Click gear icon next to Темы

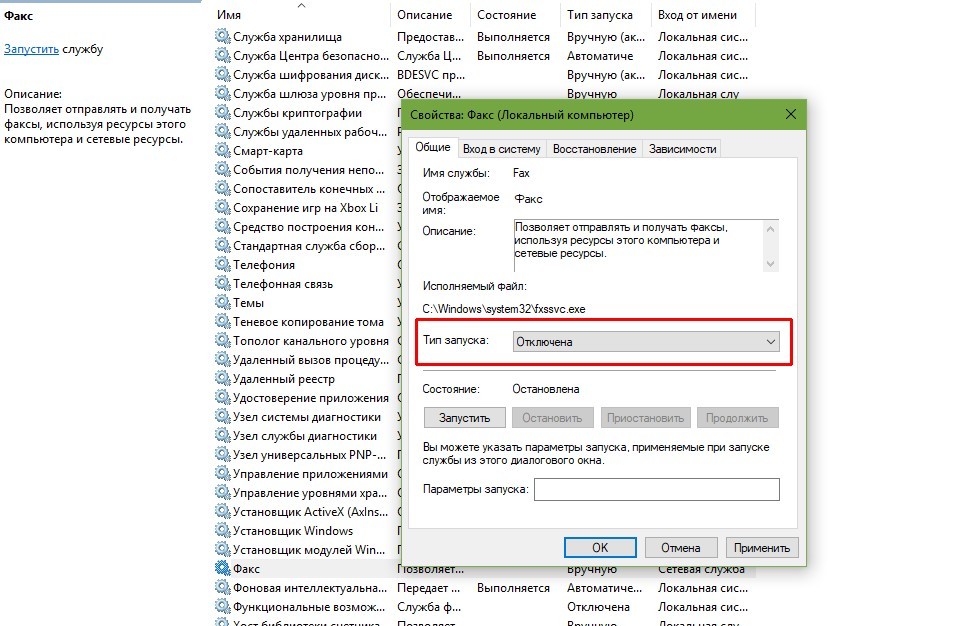[x=222, y=302]
